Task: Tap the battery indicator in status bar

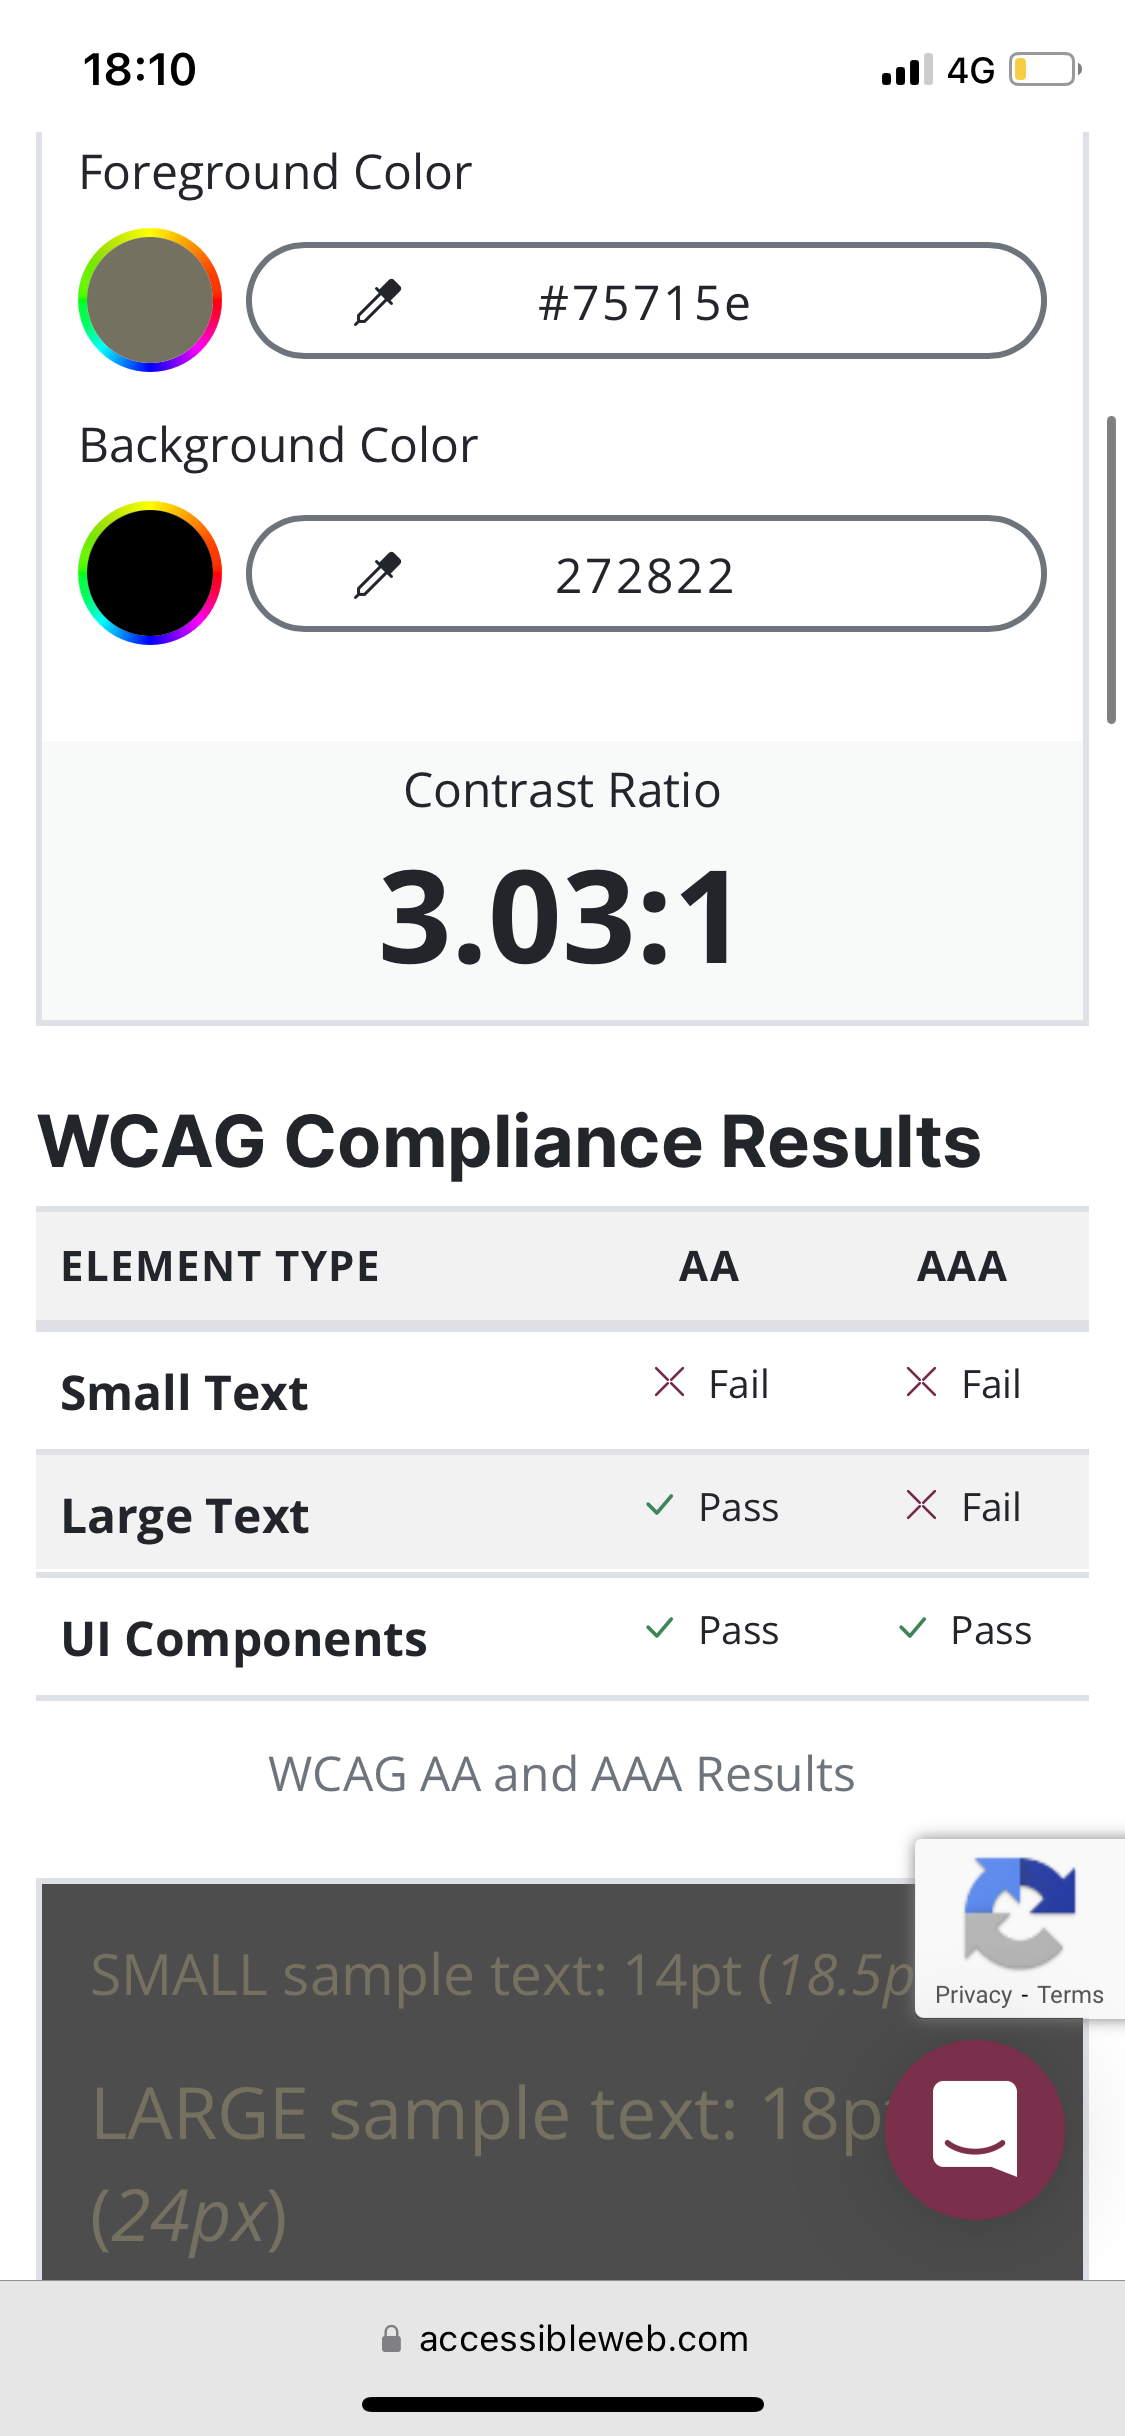Action: 1045,70
